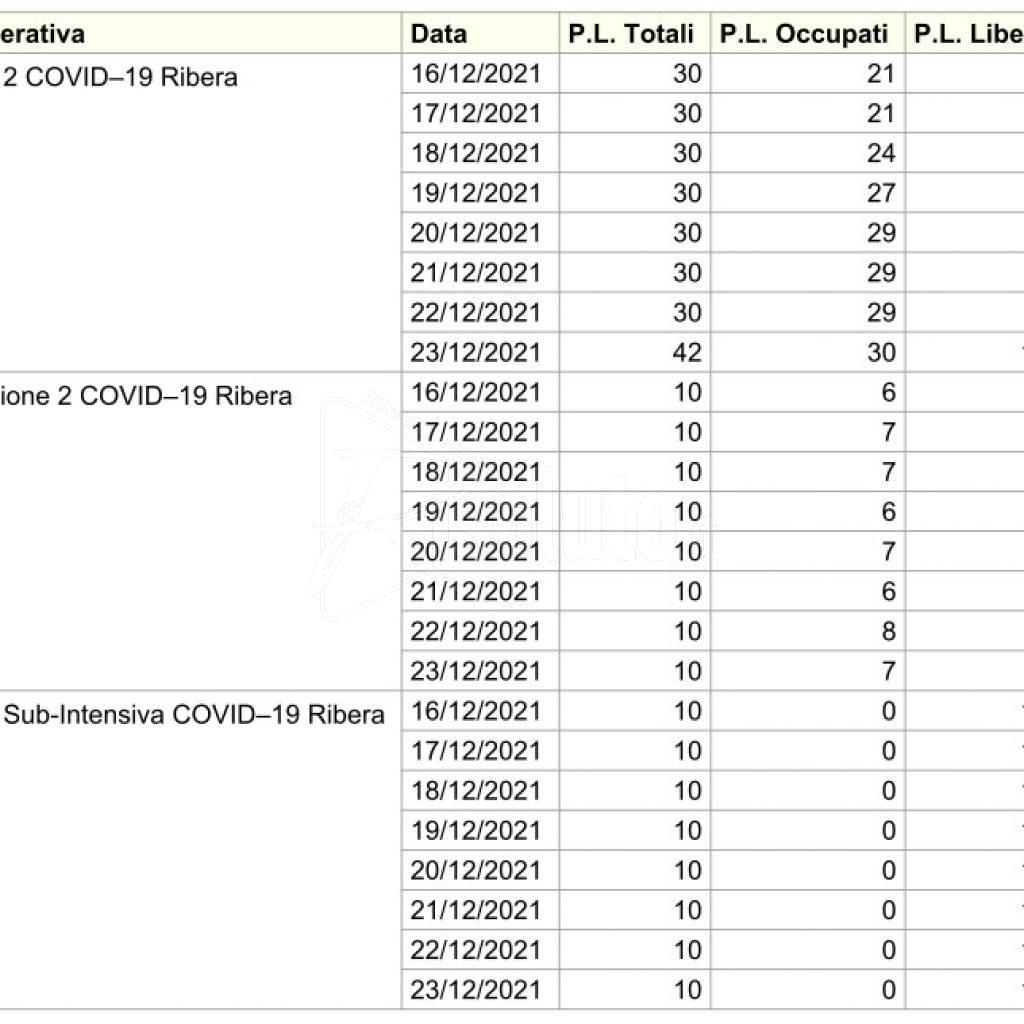Select 20/12/2021 in the Sub-Intensiva section
The height and width of the screenshot is (1024, 1024).
[x=475, y=871]
